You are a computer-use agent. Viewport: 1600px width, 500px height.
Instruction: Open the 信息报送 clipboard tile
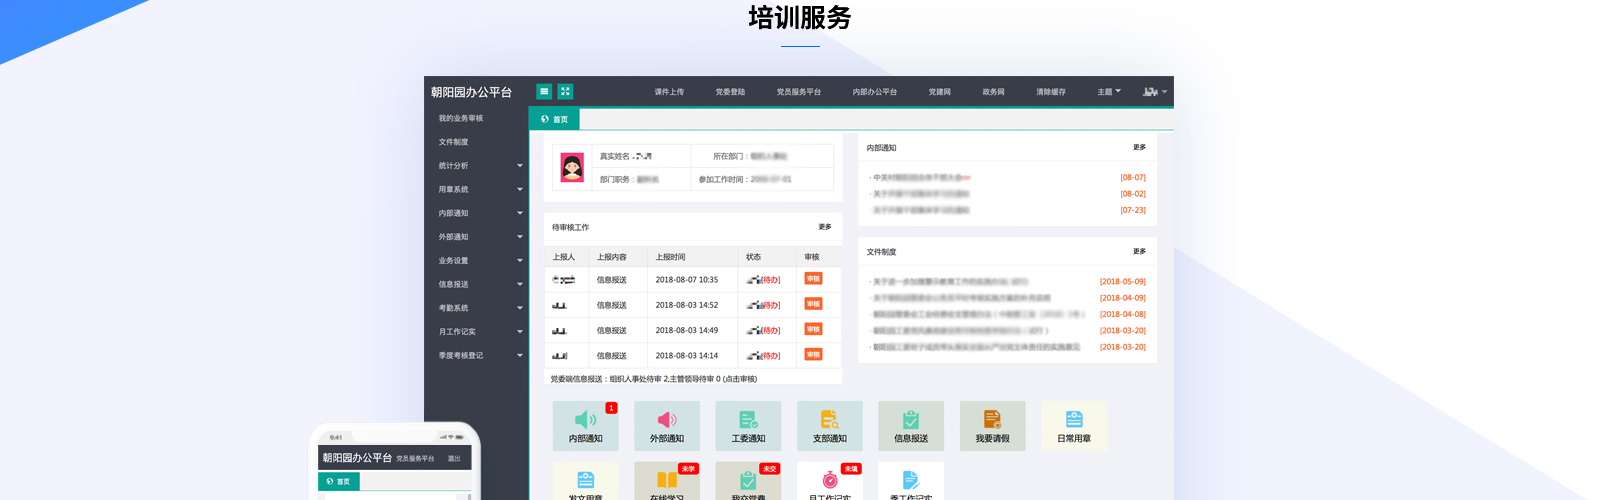pyautogui.click(x=911, y=426)
